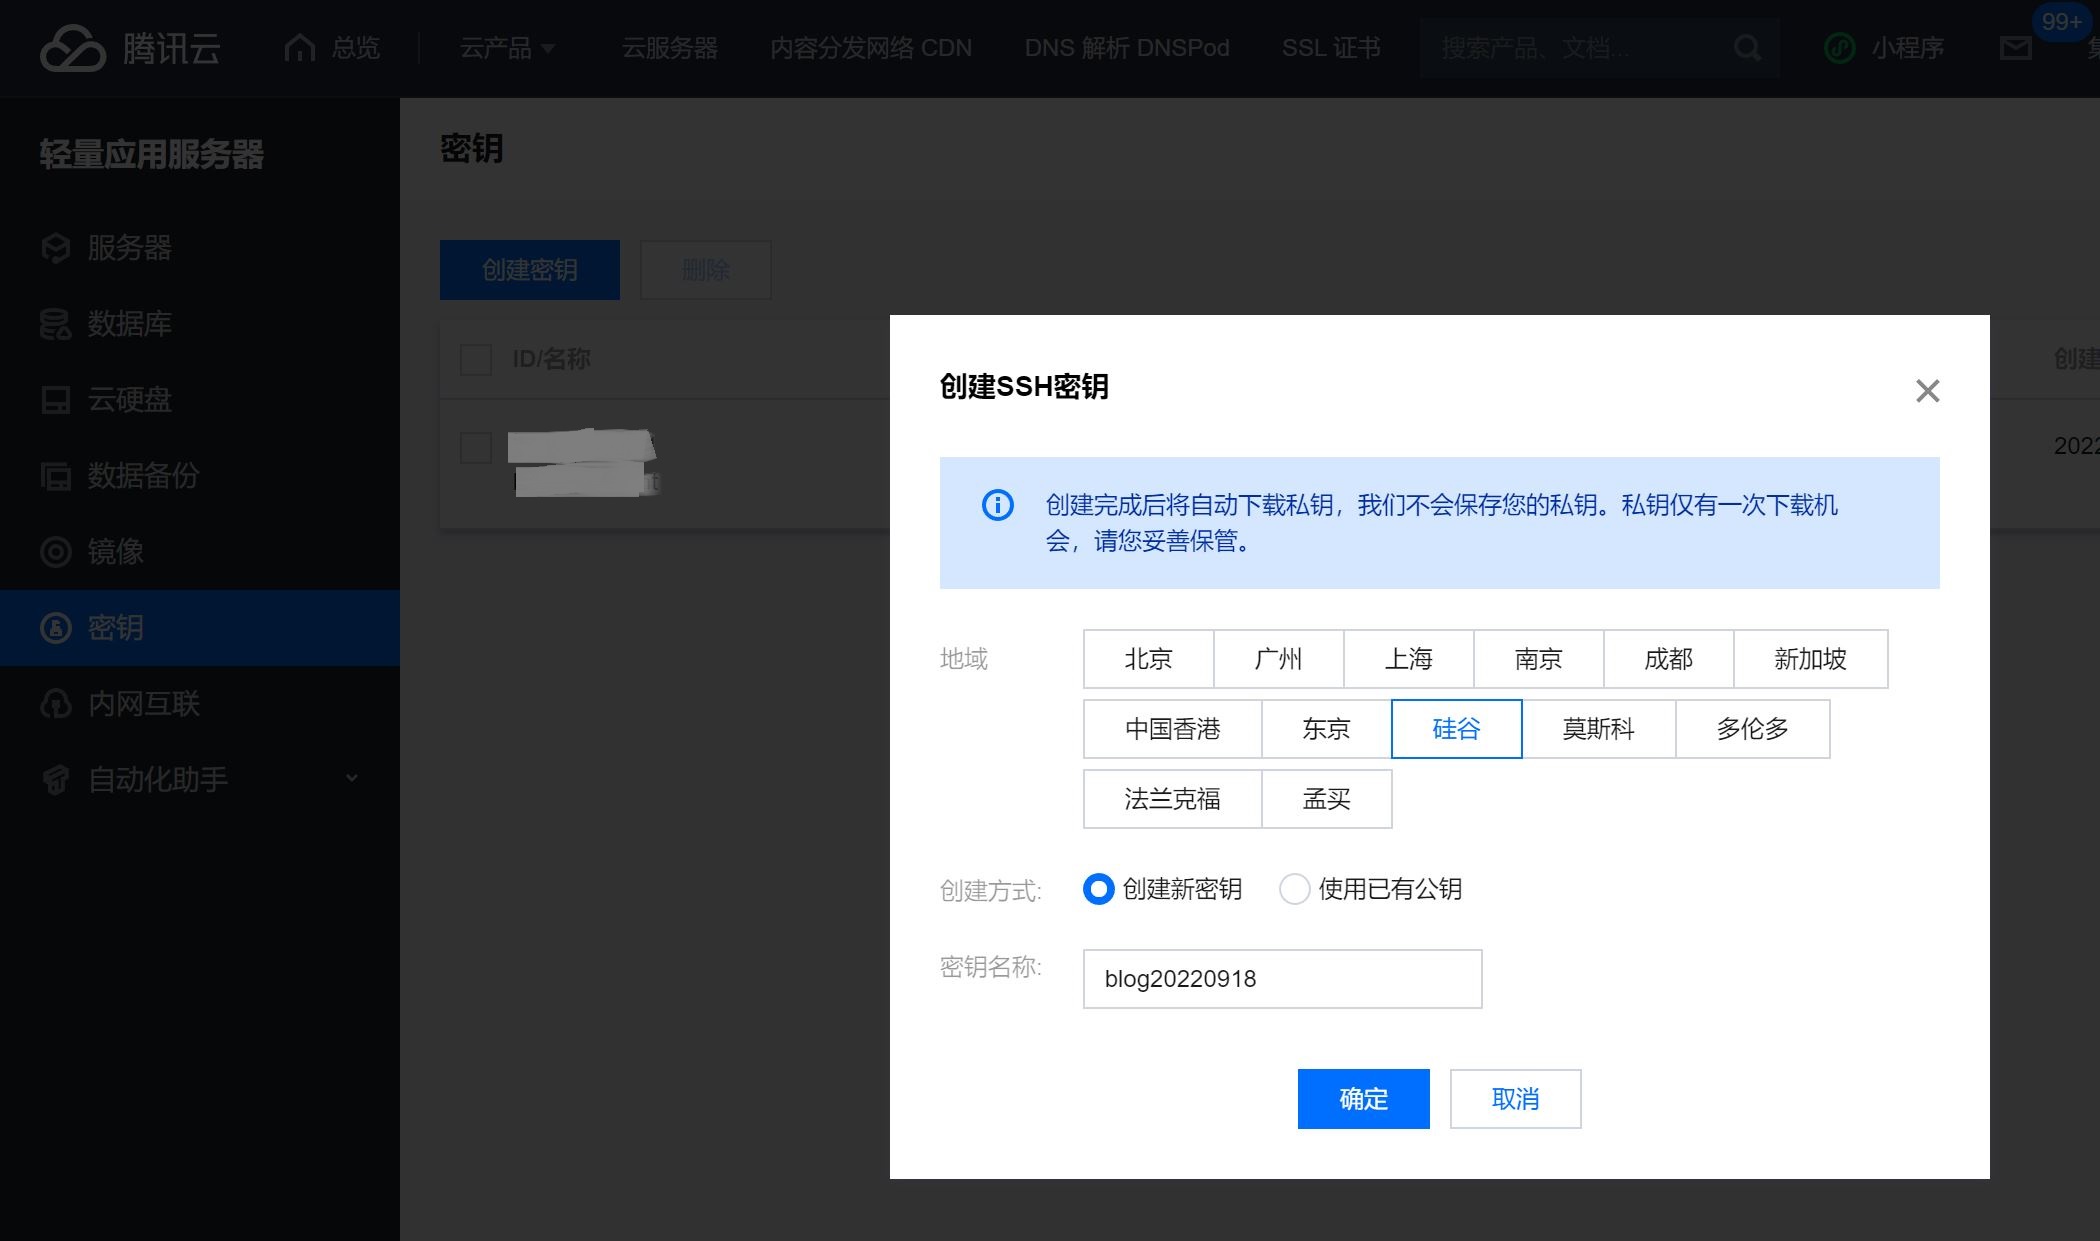The width and height of the screenshot is (2100, 1241).
Task: Open DNS 解析 DNSPod in top navigation
Action: coord(1127,48)
